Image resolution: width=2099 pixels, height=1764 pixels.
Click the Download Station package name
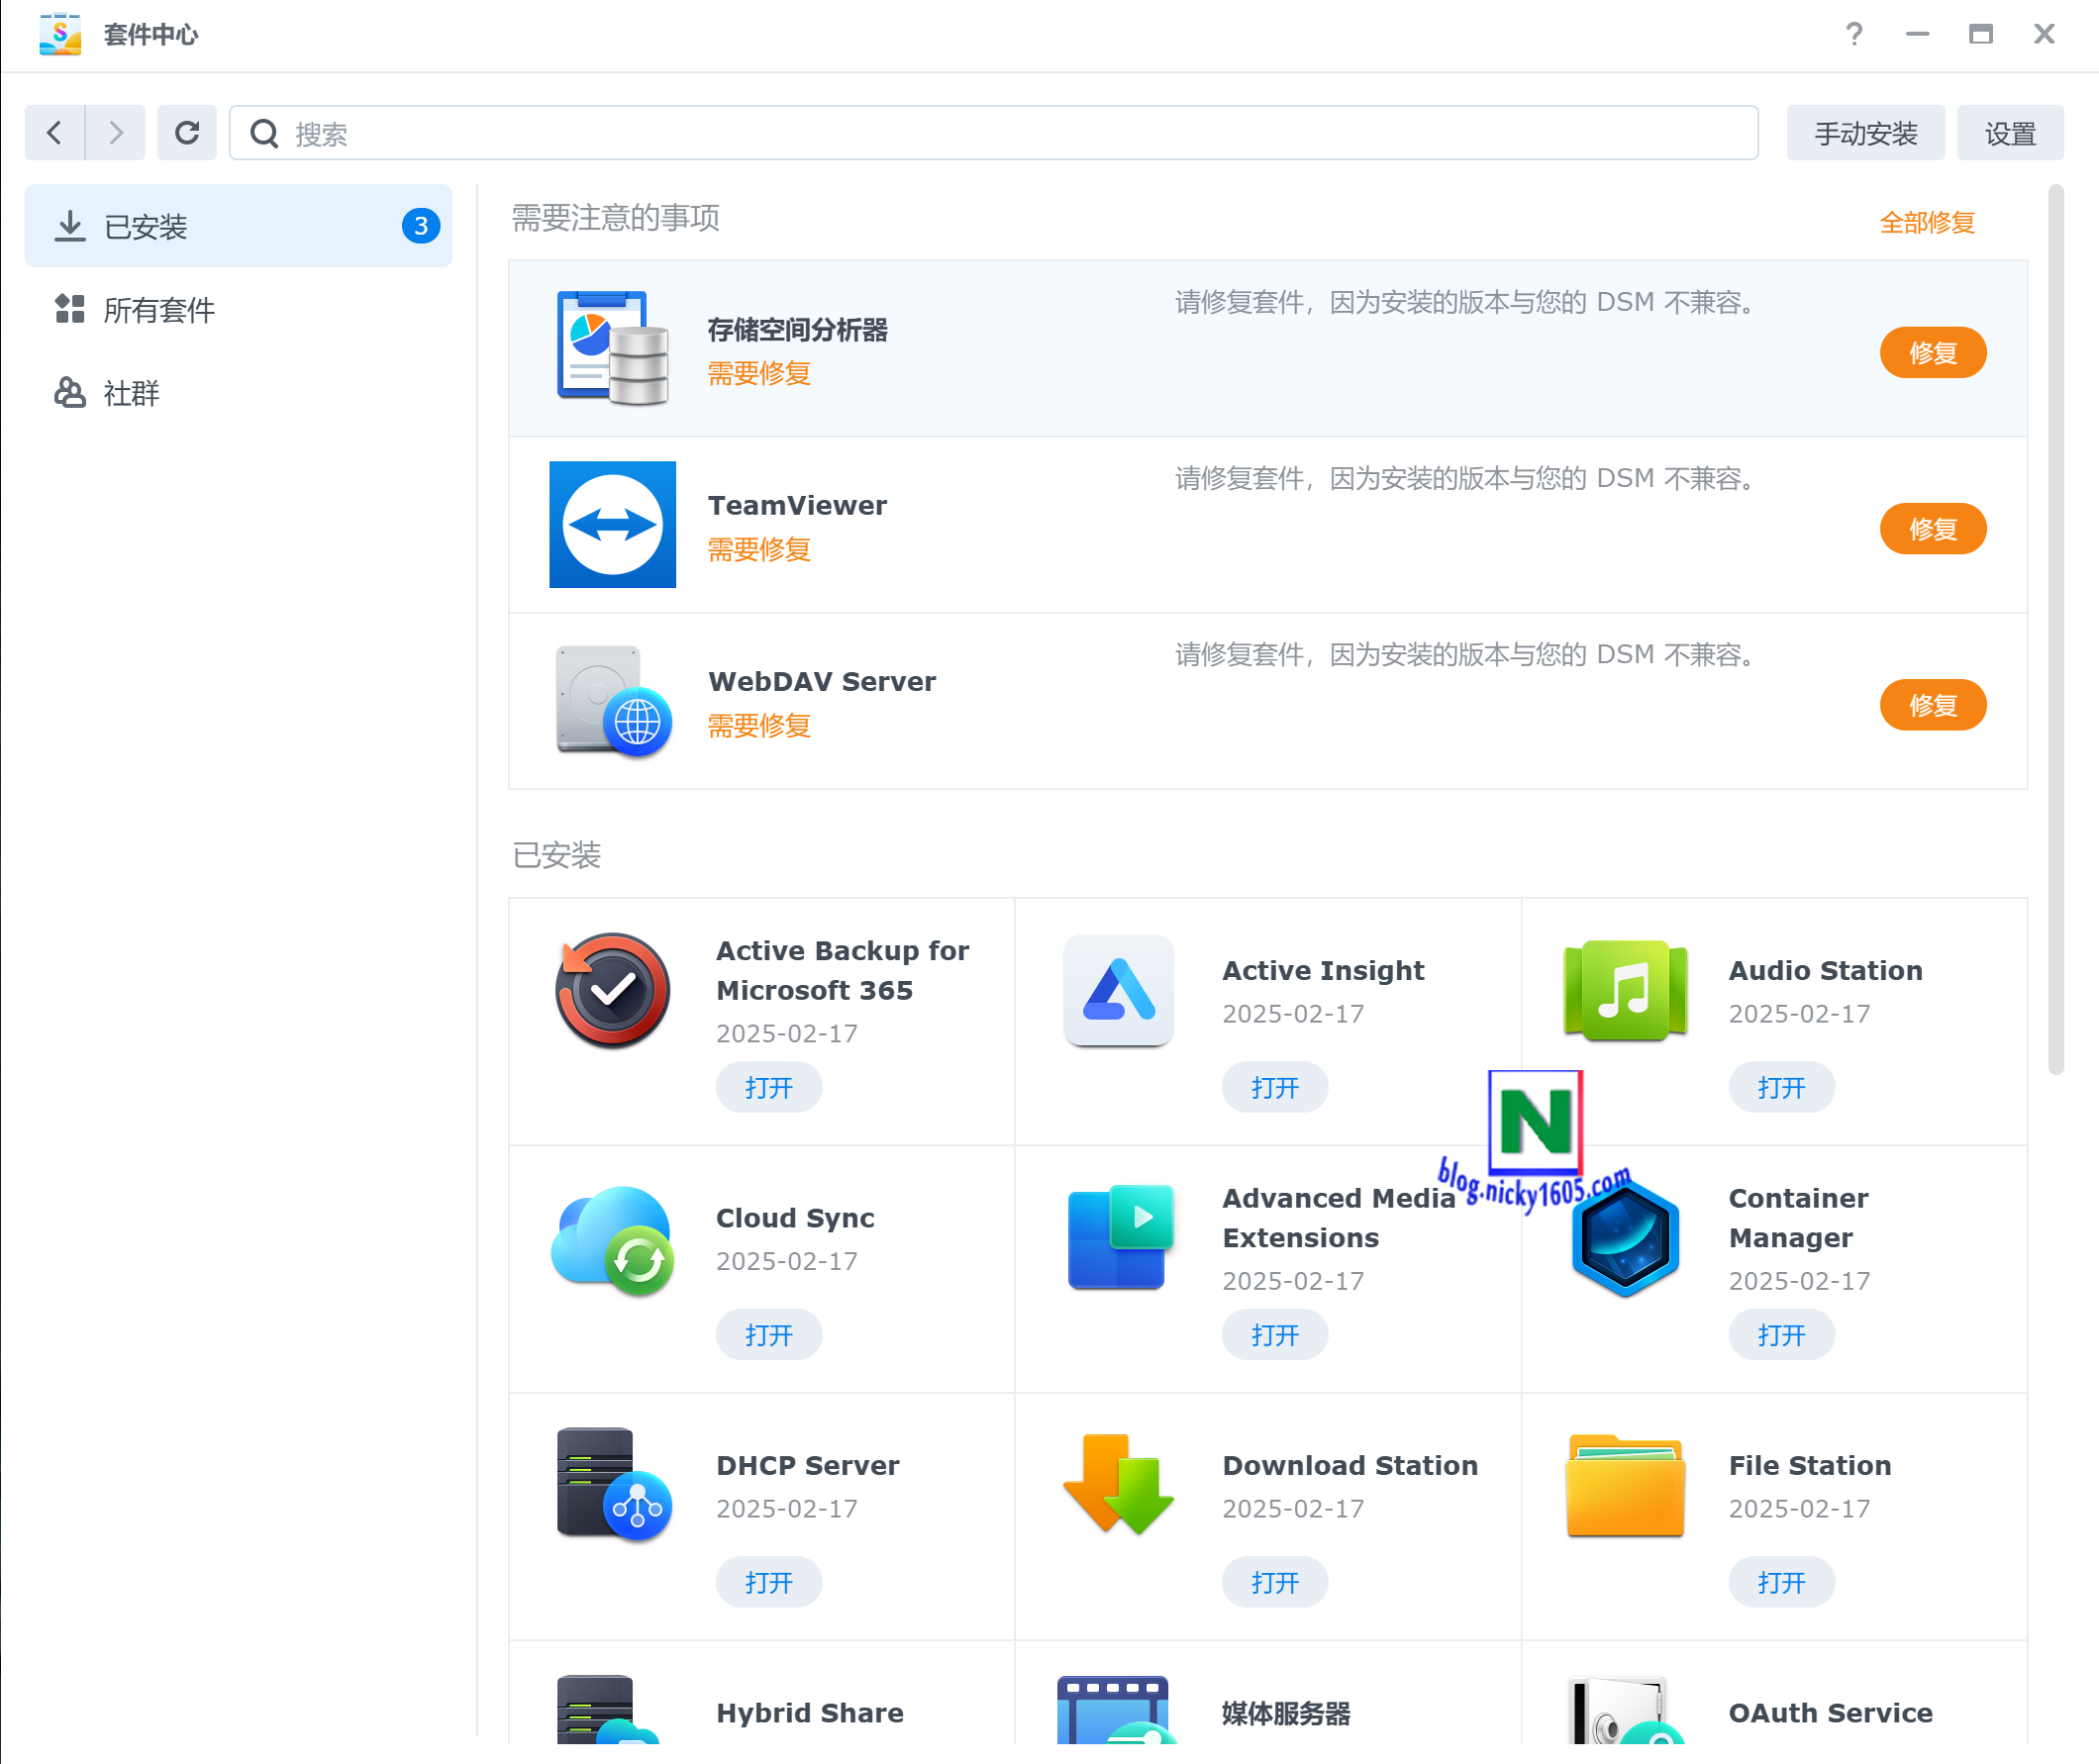click(x=1349, y=1465)
